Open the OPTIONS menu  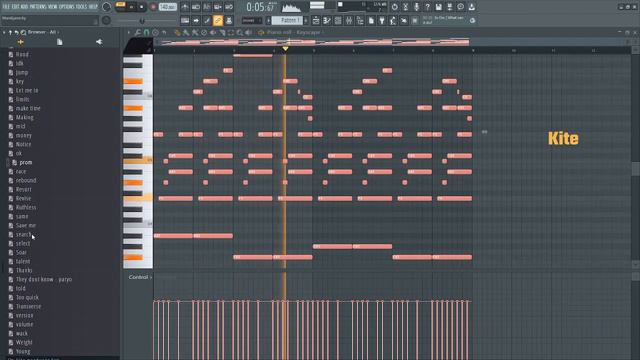(67, 7)
